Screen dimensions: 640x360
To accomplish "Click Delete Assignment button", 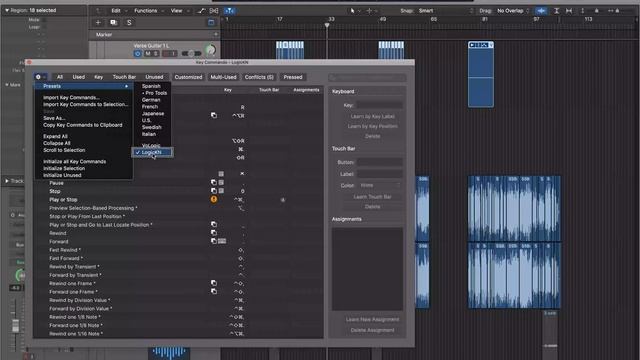I will pos(373,330).
